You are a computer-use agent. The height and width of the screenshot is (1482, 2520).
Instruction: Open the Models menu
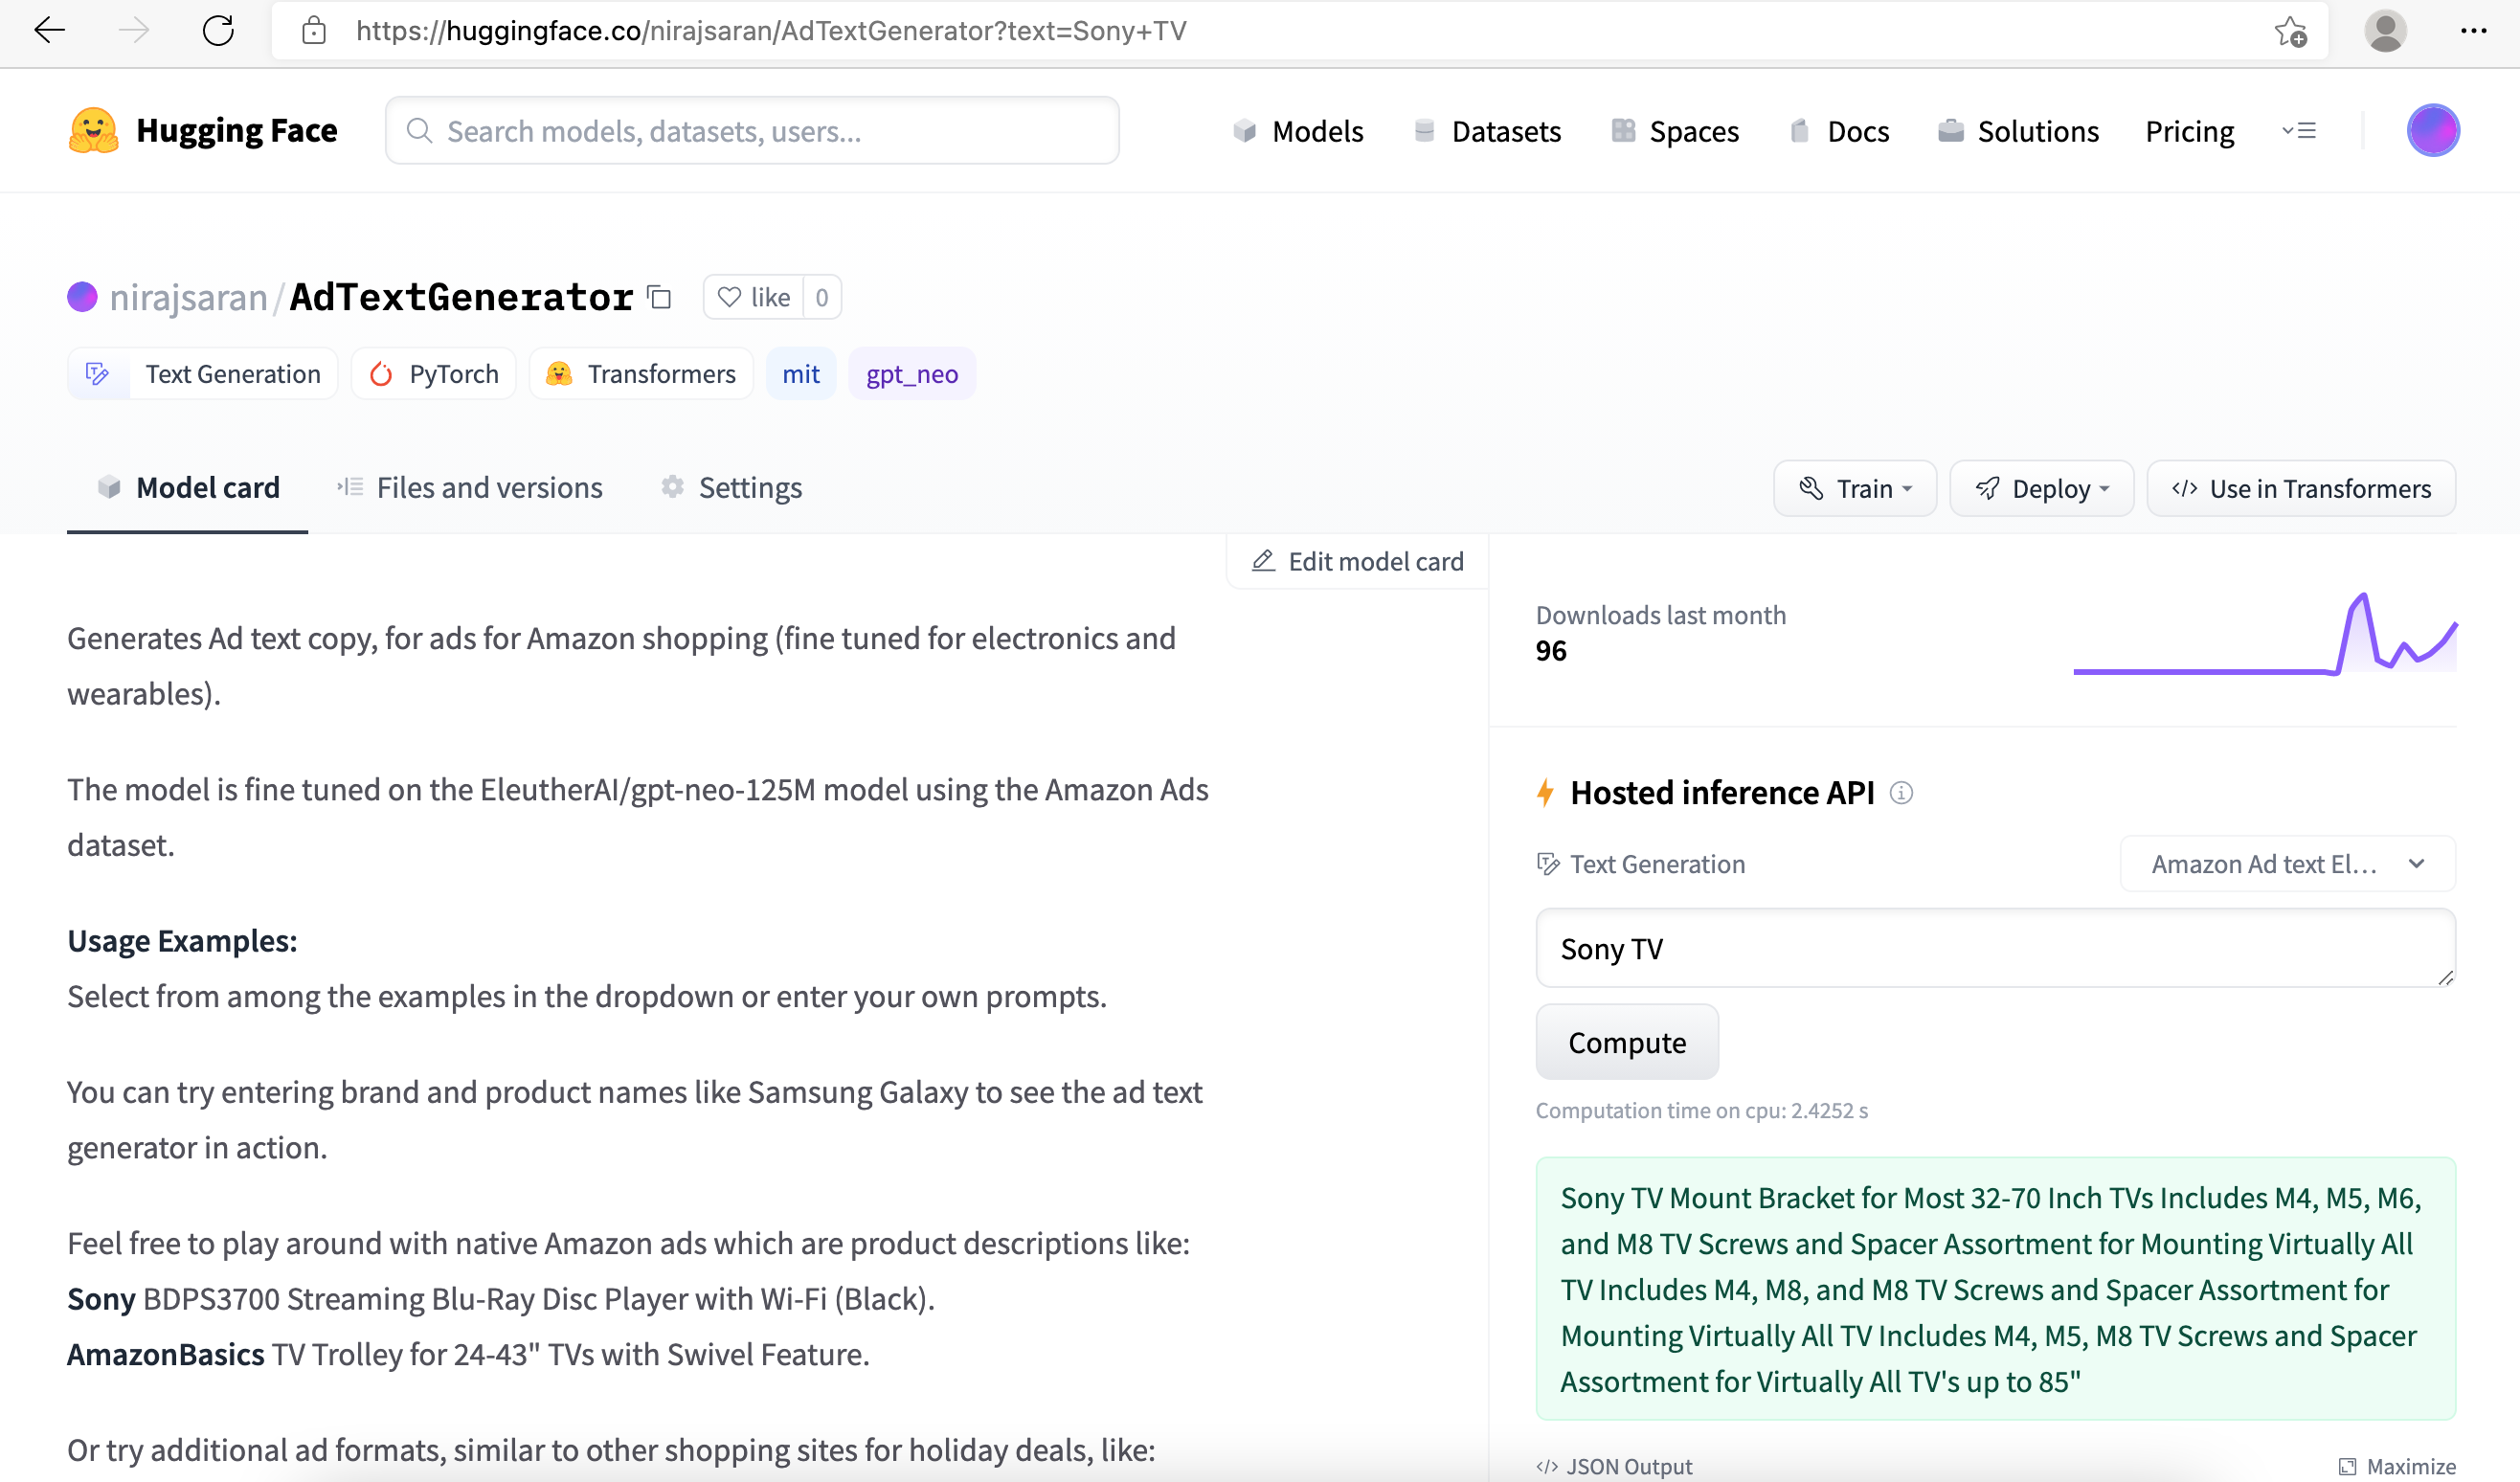[1298, 131]
